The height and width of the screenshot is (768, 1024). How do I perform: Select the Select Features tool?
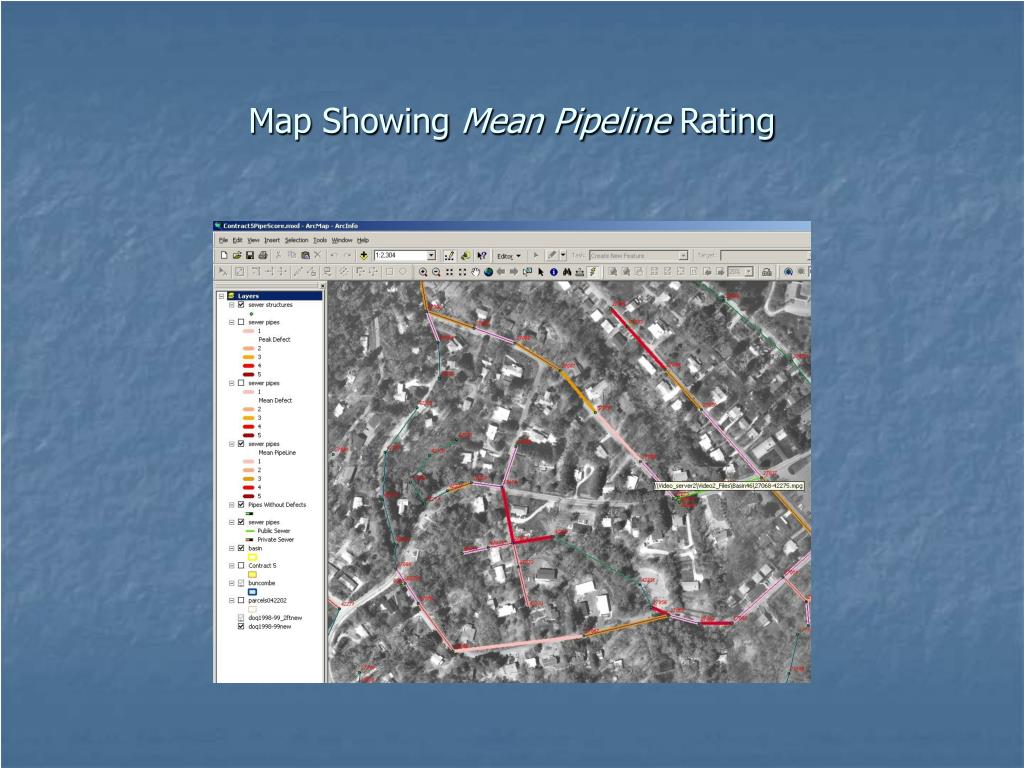pyautogui.click(x=527, y=272)
